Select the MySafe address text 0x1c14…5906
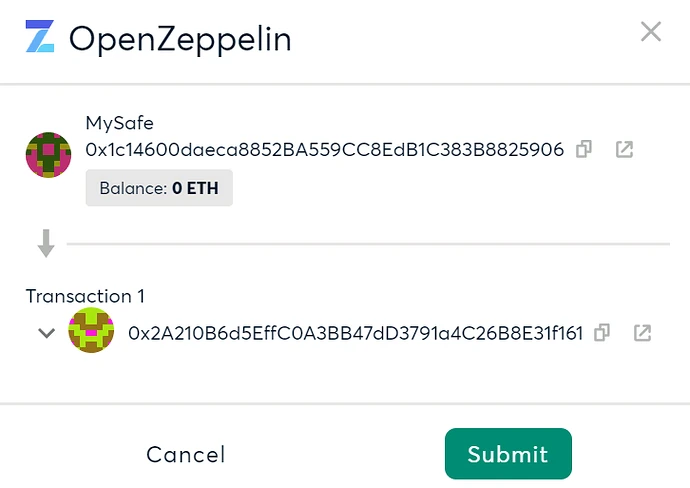The width and height of the screenshot is (690, 488). click(324, 150)
